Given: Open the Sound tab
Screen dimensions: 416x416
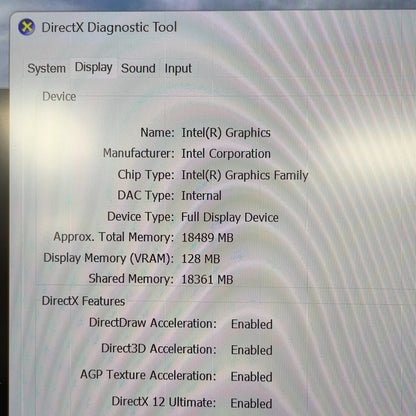Looking at the screenshot, I should tap(138, 68).
